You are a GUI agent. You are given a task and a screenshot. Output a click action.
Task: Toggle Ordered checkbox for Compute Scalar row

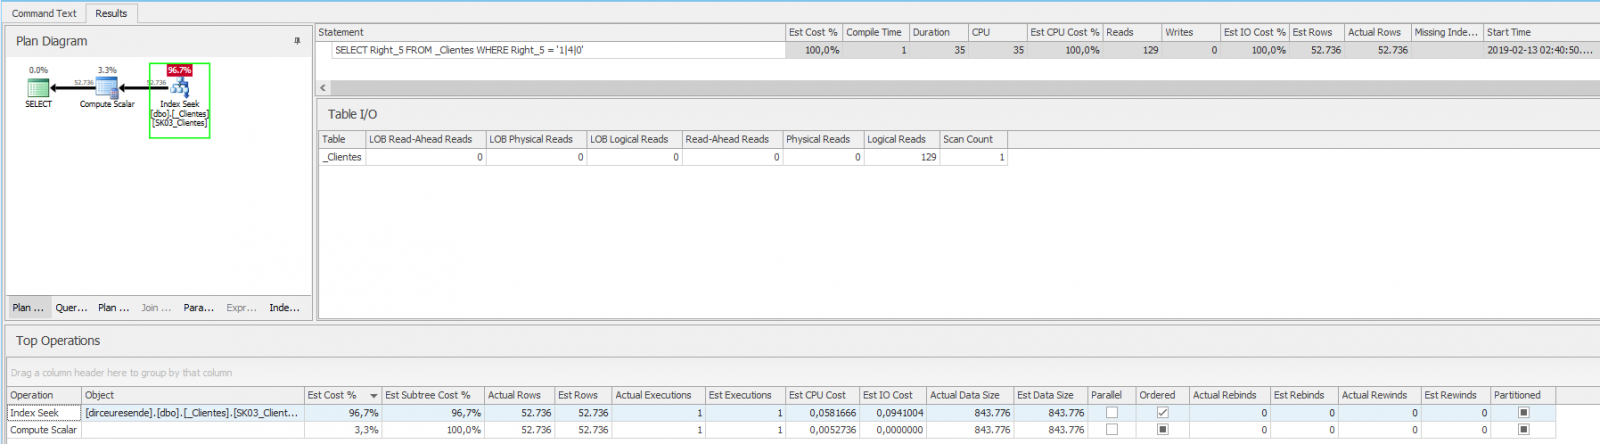pyautogui.click(x=1162, y=430)
